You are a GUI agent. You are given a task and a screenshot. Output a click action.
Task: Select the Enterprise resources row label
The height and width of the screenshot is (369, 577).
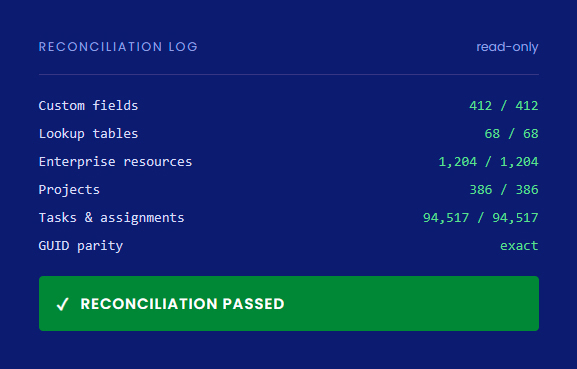point(115,162)
